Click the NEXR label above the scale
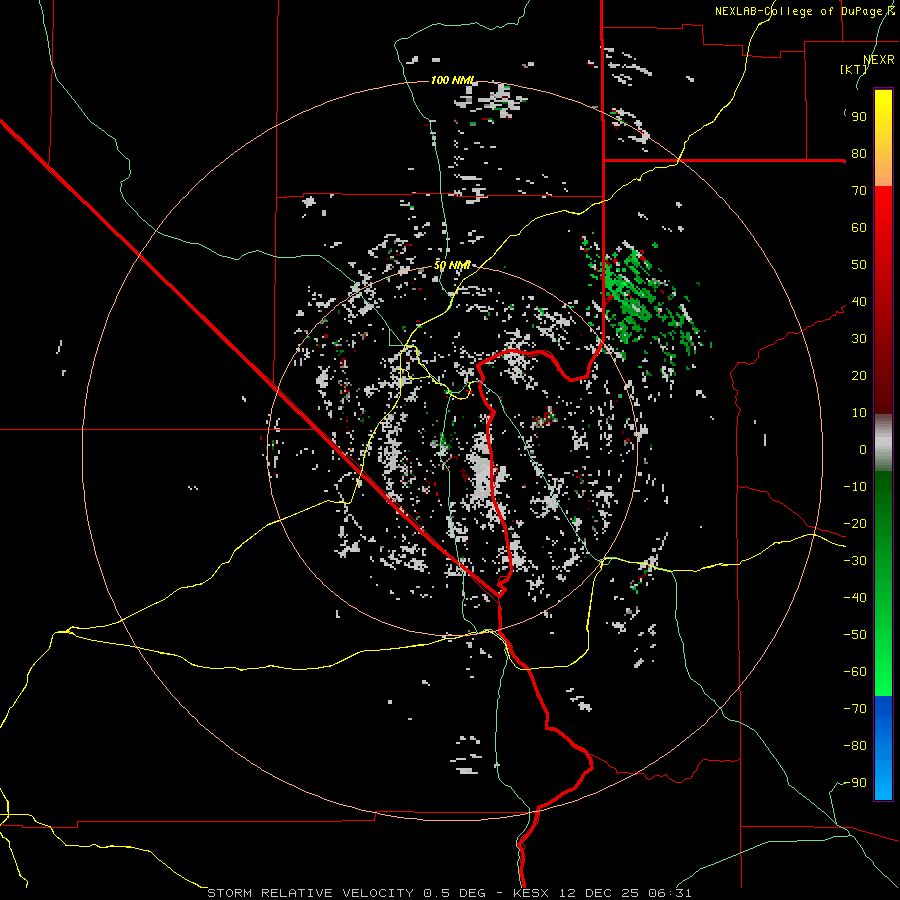The image size is (900, 900). (879, 60)
